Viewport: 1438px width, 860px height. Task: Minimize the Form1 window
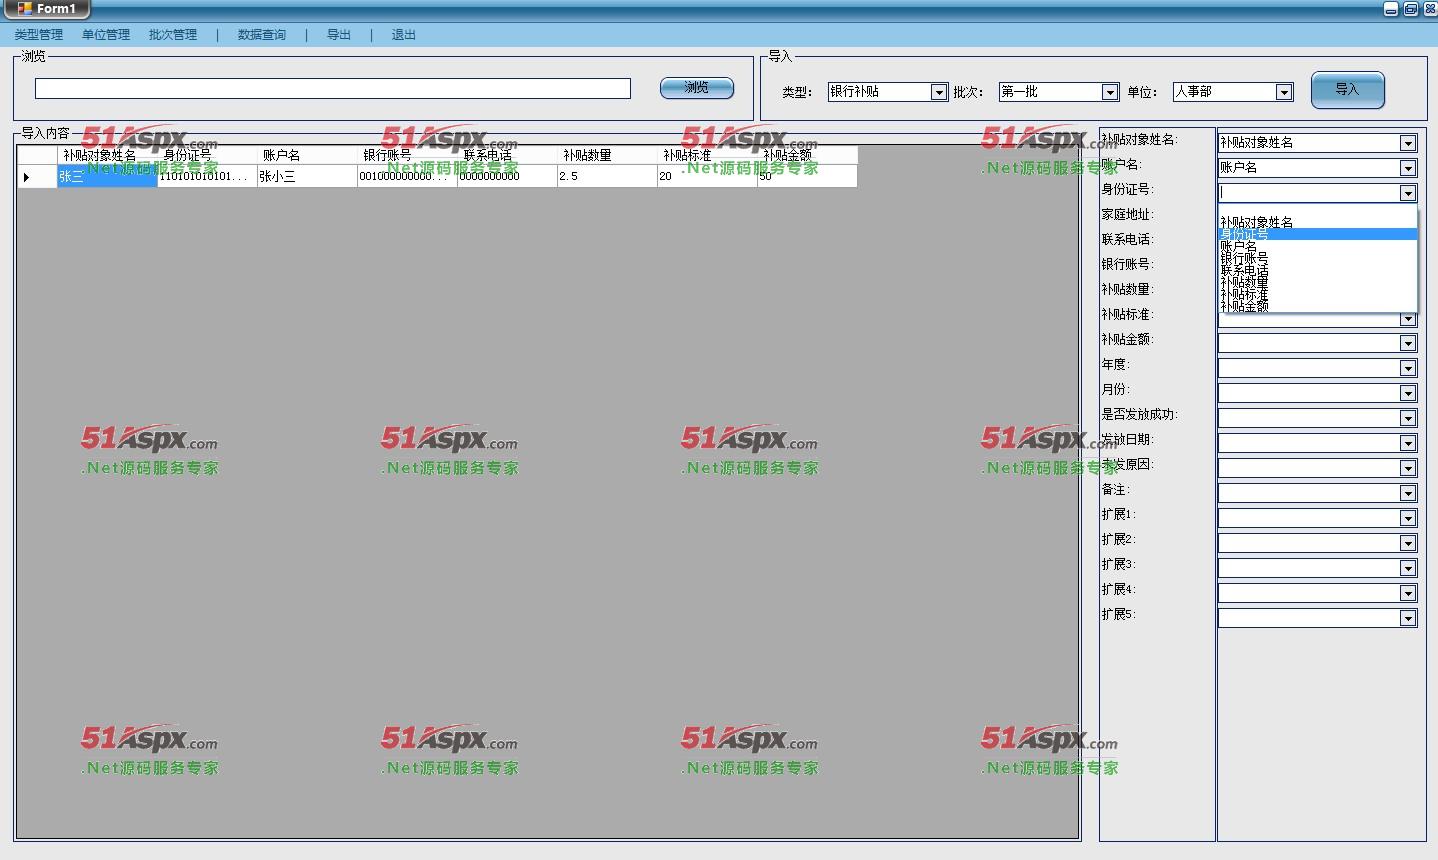pos(1391,9)
